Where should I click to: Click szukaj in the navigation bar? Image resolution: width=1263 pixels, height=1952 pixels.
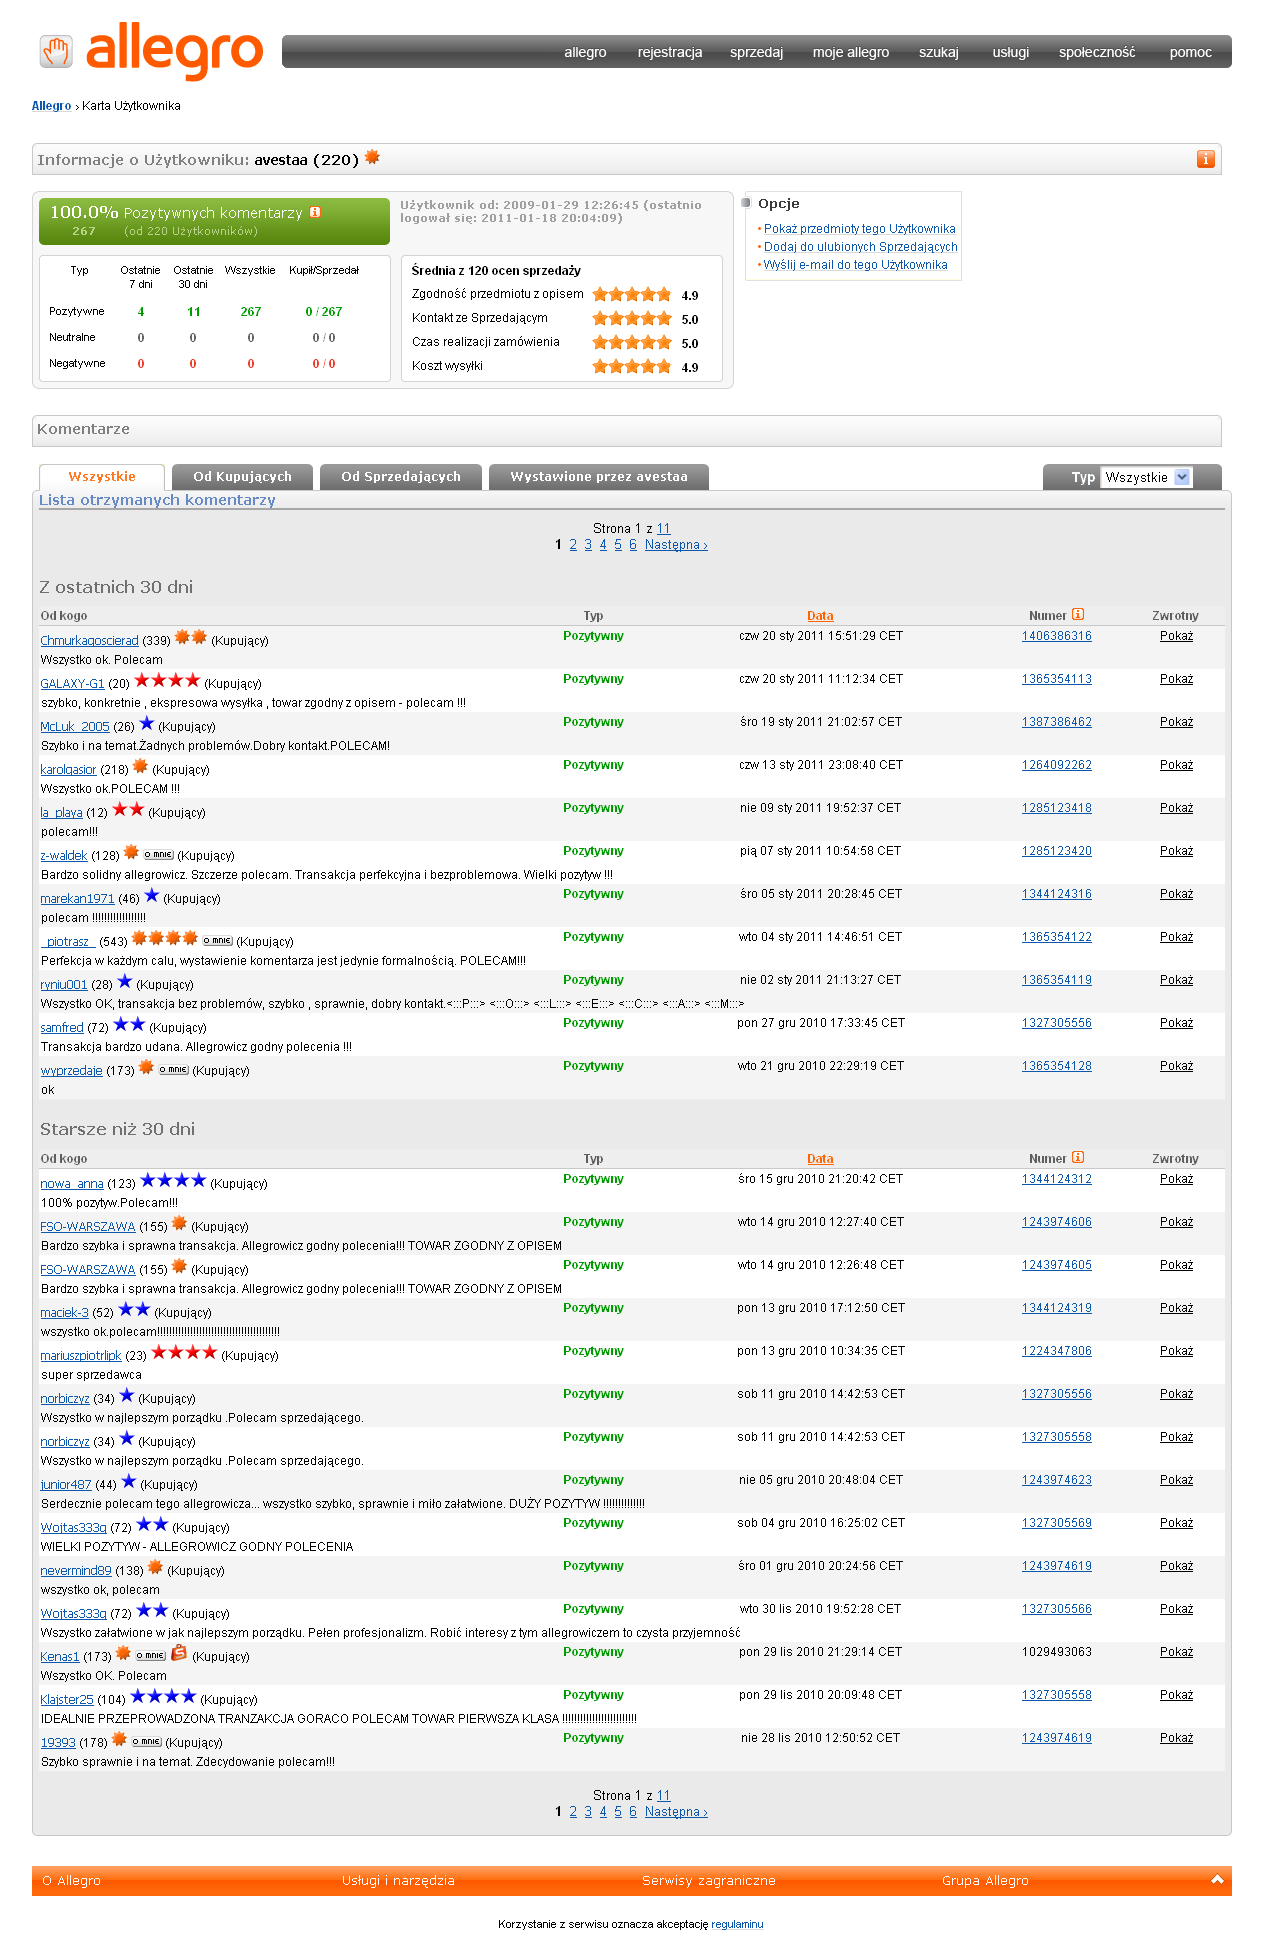939,52
